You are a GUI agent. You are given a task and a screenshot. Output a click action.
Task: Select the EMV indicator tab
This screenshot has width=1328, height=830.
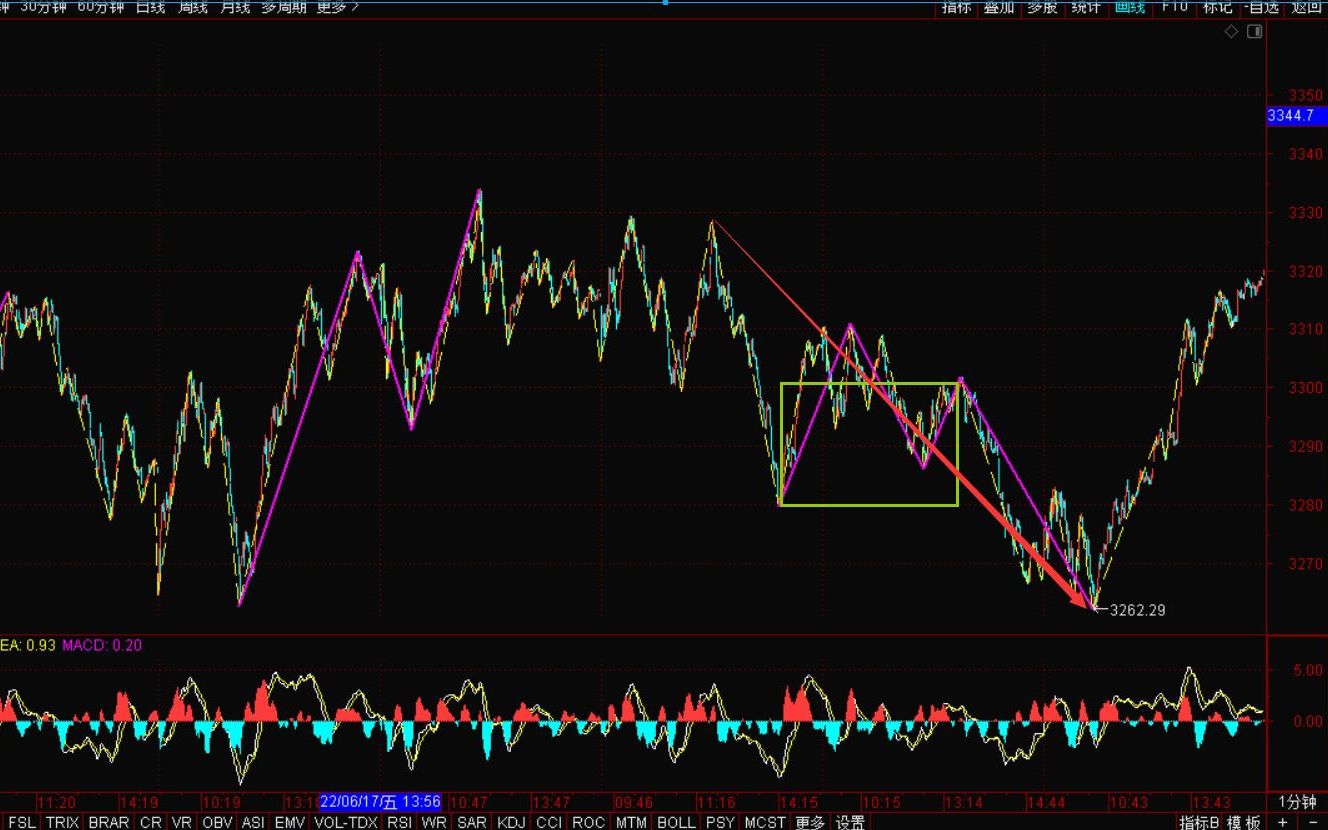(x=290, y=822)
